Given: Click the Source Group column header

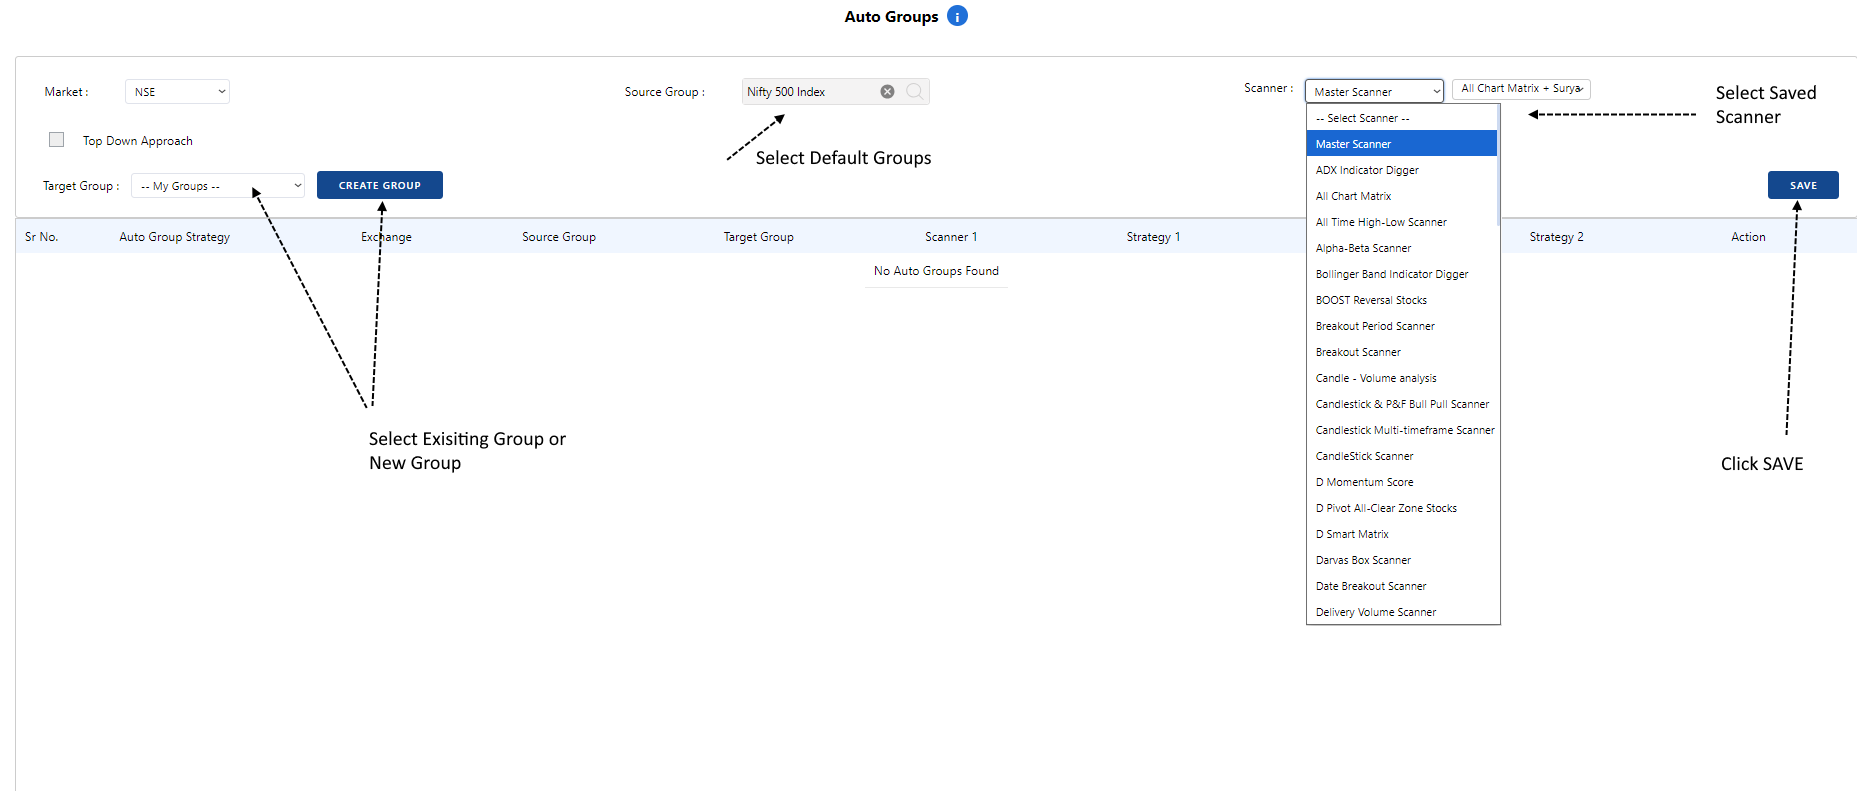Looking at the screenshot, I should 559,237.
